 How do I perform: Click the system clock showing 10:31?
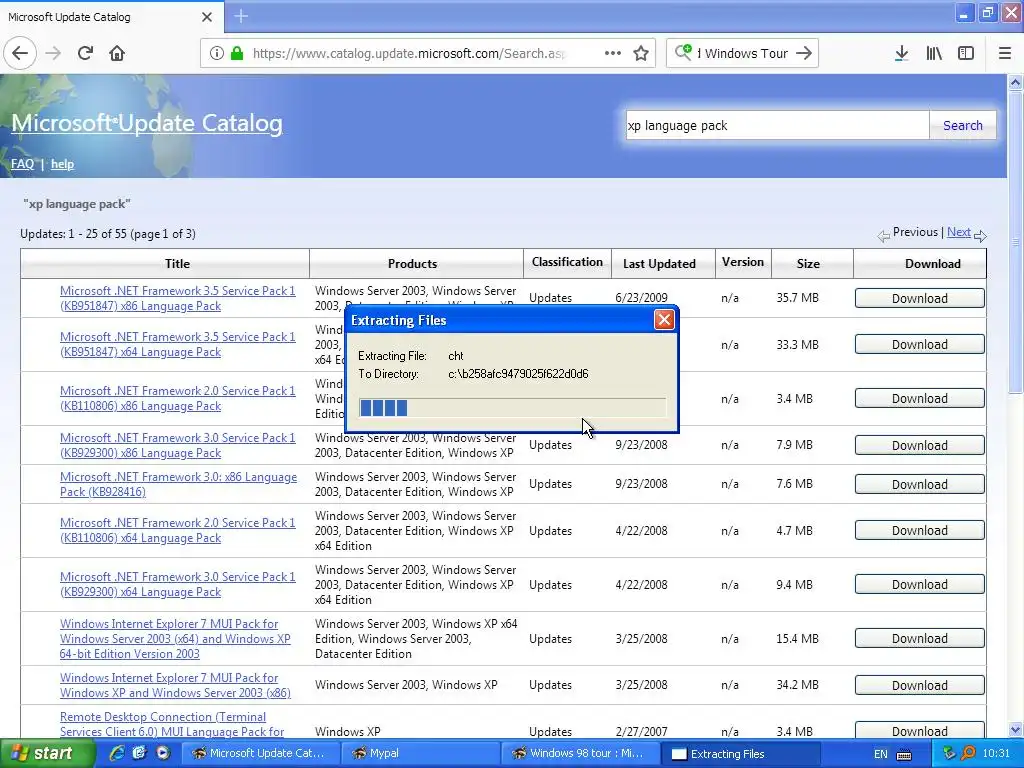pyautogui.click(x=995, y=754)
